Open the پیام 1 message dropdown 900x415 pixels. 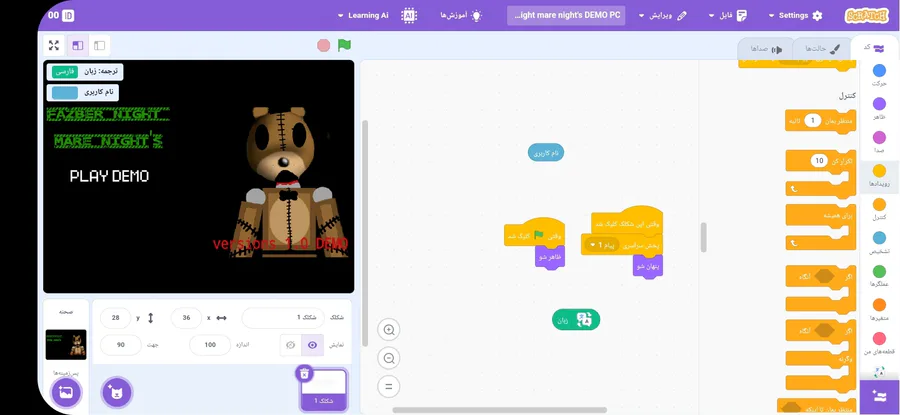click(602, 245)
